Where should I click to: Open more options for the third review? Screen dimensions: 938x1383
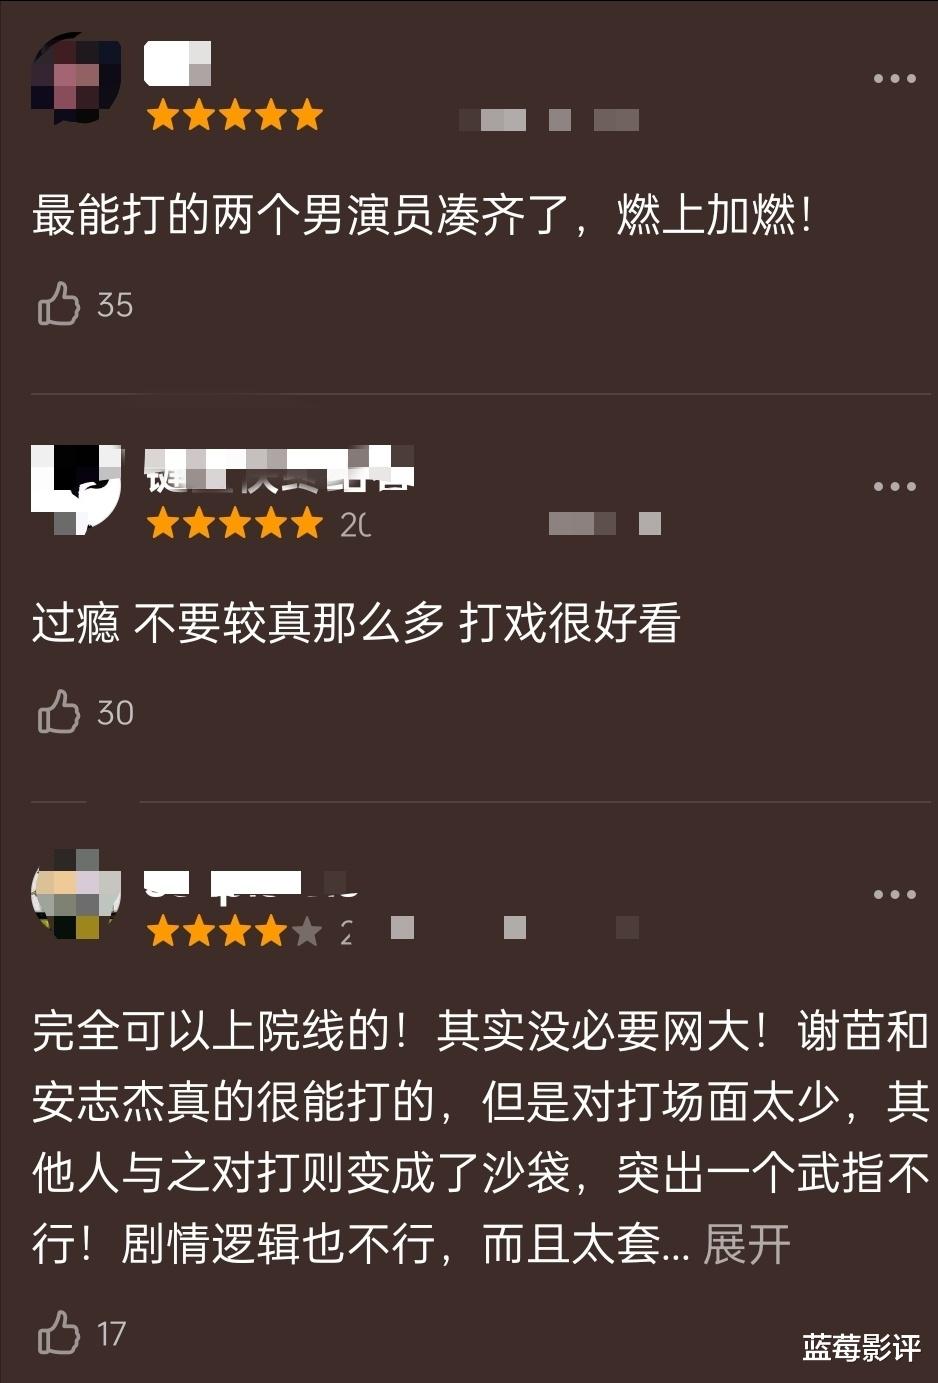coord(894,894)
